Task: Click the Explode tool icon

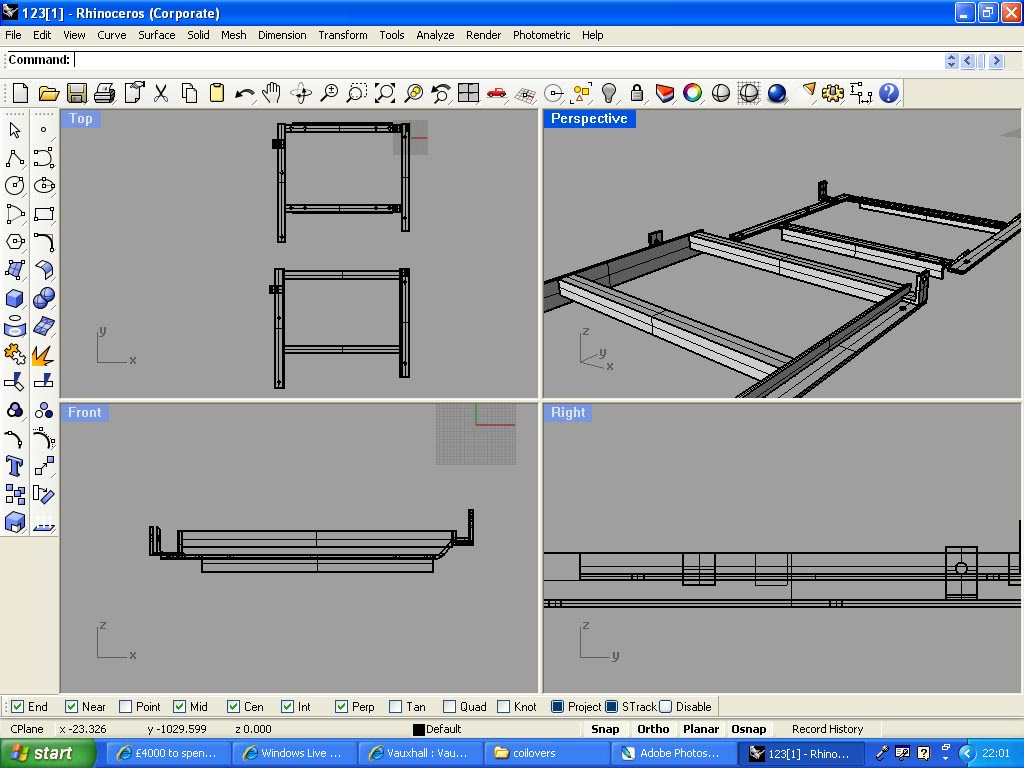Action: 43,355
